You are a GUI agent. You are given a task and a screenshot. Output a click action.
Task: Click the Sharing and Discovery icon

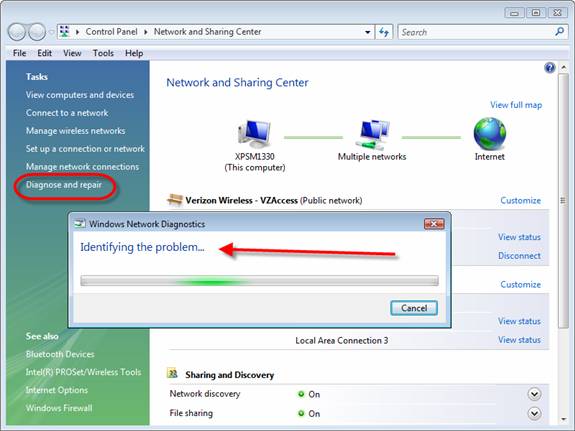[172, 373]
